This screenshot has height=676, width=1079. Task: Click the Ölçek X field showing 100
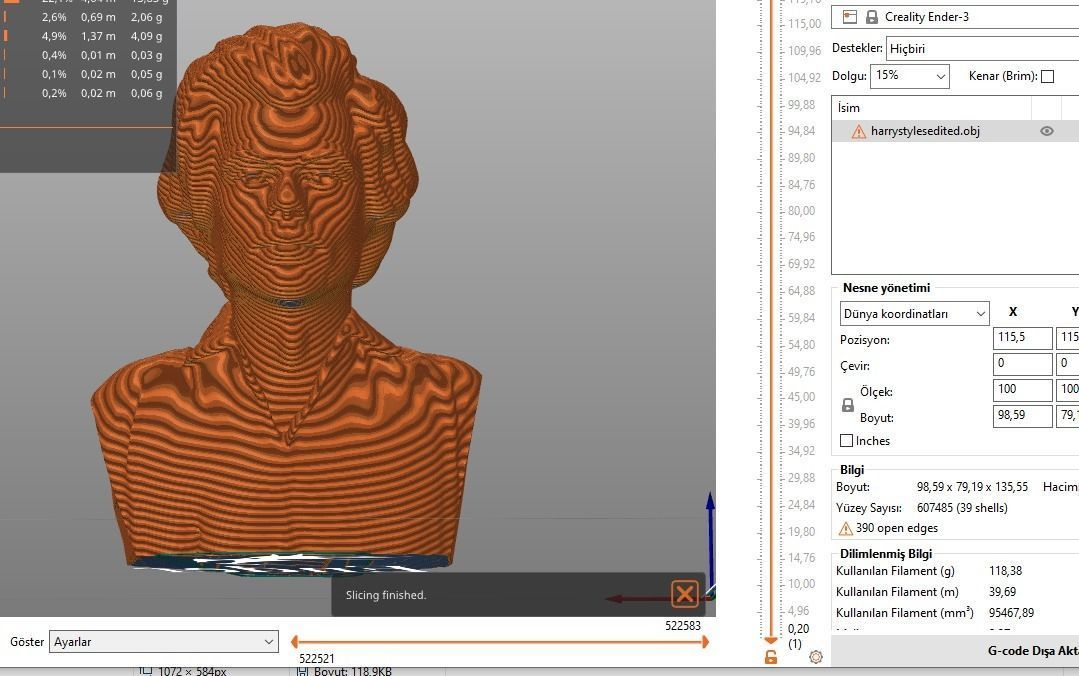1023,390
